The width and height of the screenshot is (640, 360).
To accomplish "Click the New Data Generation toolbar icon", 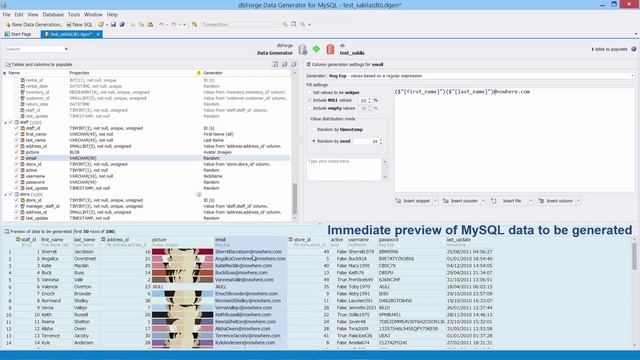I will tap(8, 24).
